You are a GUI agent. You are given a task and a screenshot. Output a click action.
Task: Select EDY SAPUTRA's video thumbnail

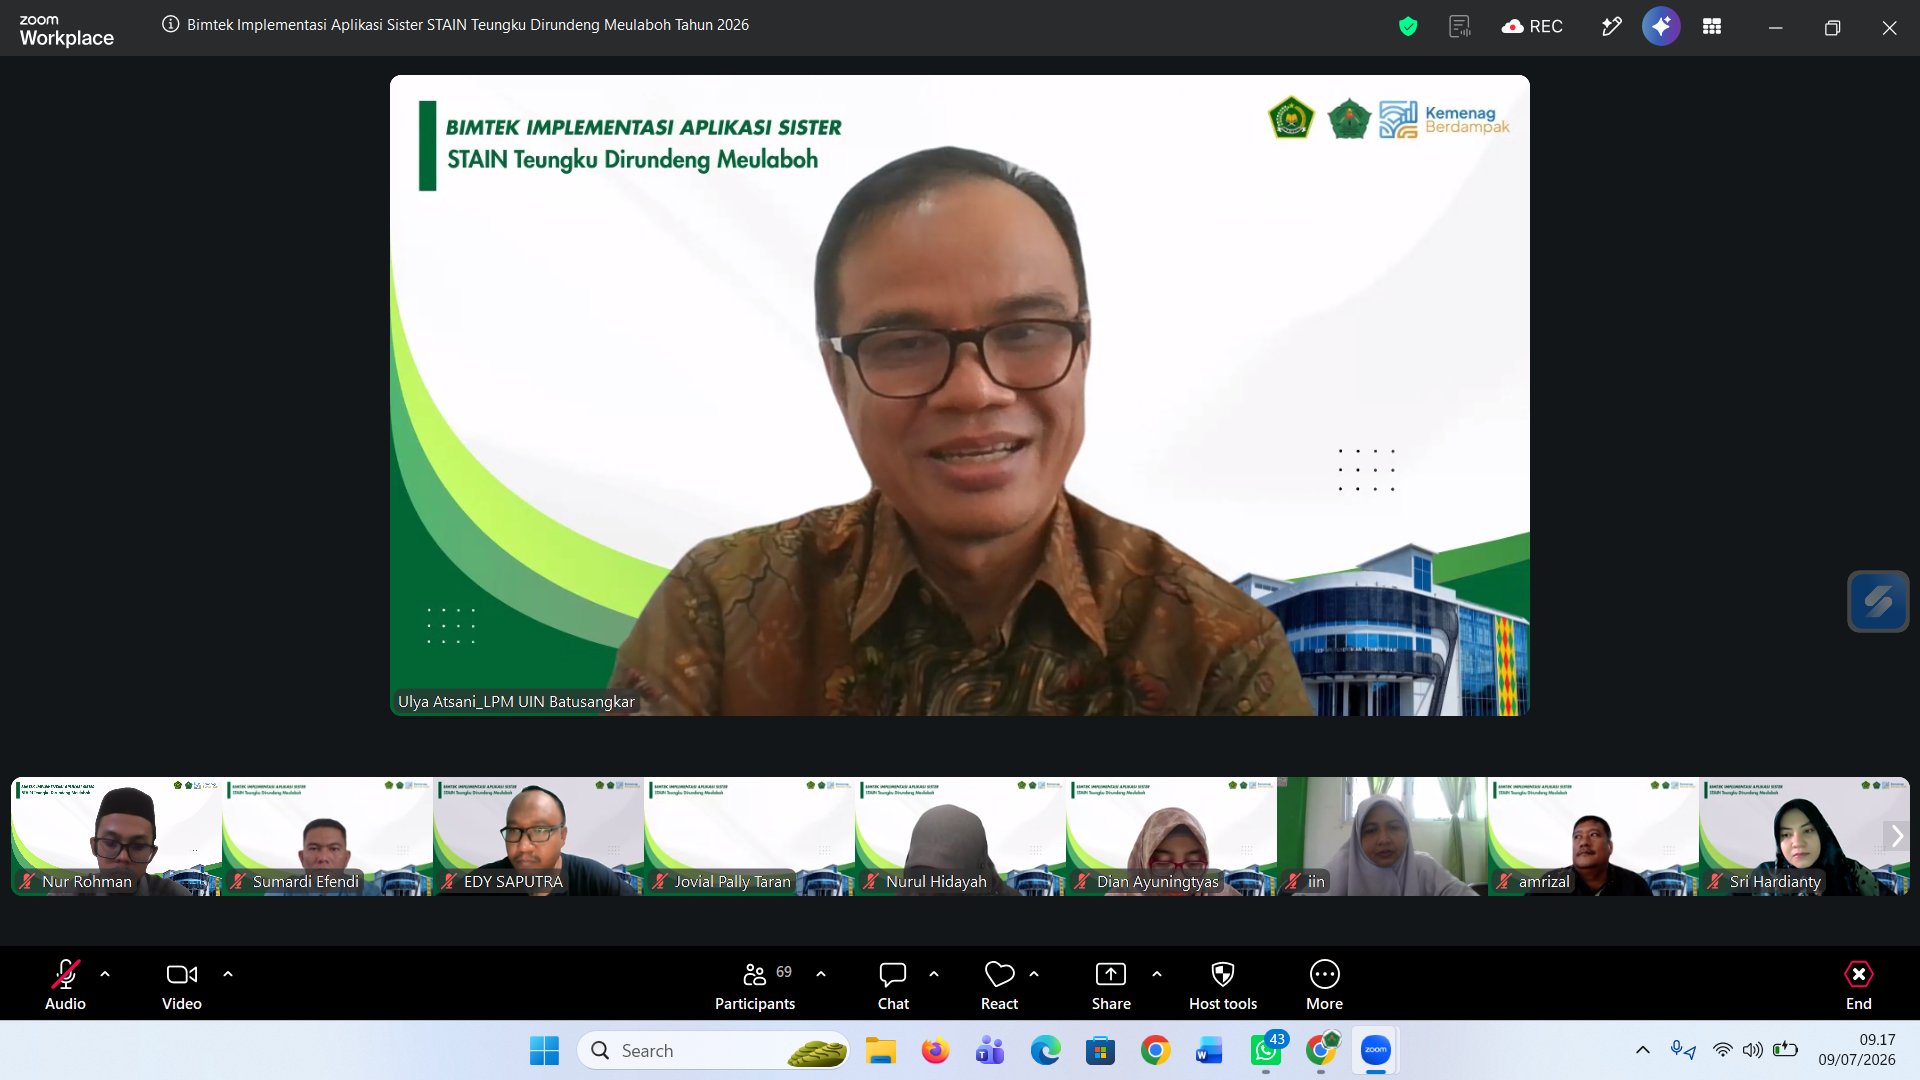click(538, 836)
